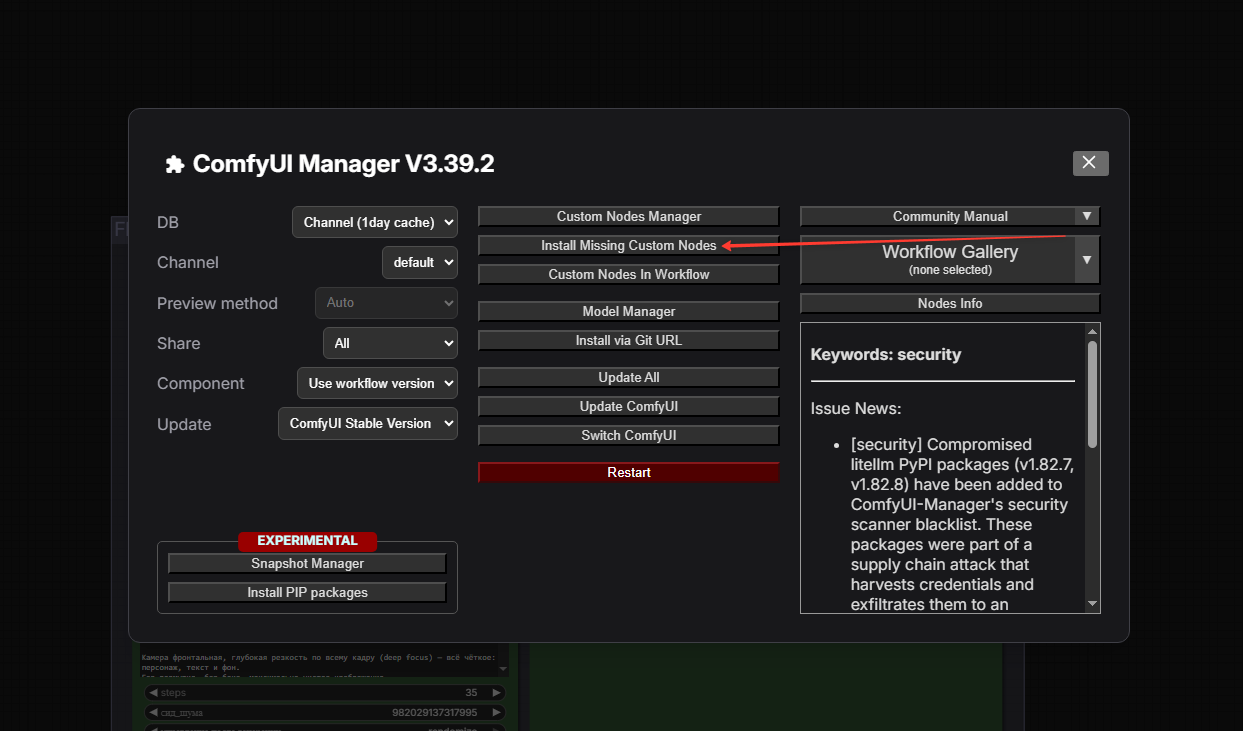Open the Channel default dropdown
This screenshot has height=731, width=1243.
click(420, 262)
